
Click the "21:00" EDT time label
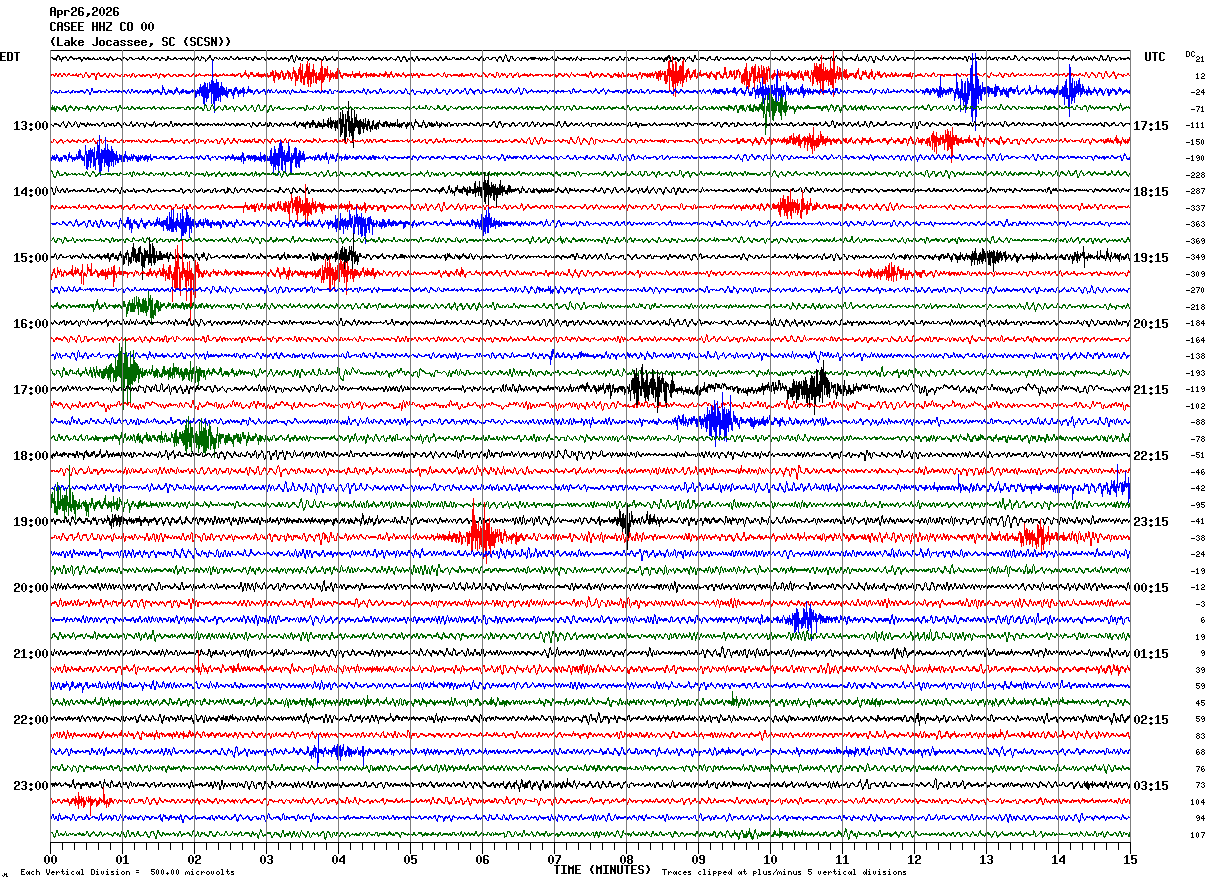coord(31,654)
